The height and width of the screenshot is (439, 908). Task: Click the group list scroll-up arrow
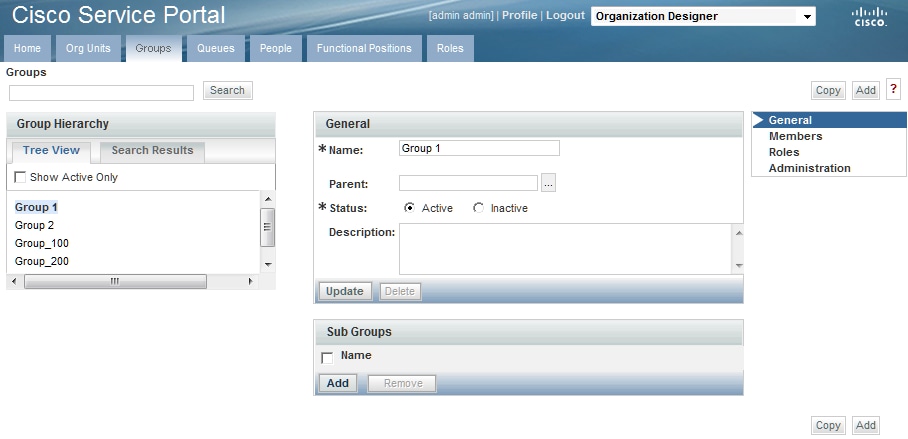(268, 199)
